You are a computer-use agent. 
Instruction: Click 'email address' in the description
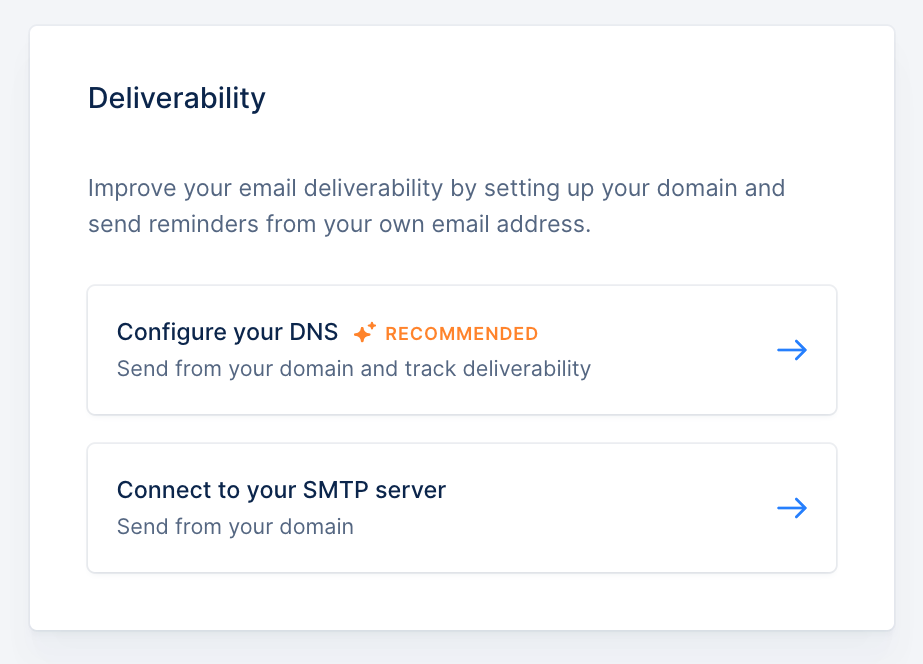tap(511, 224)
